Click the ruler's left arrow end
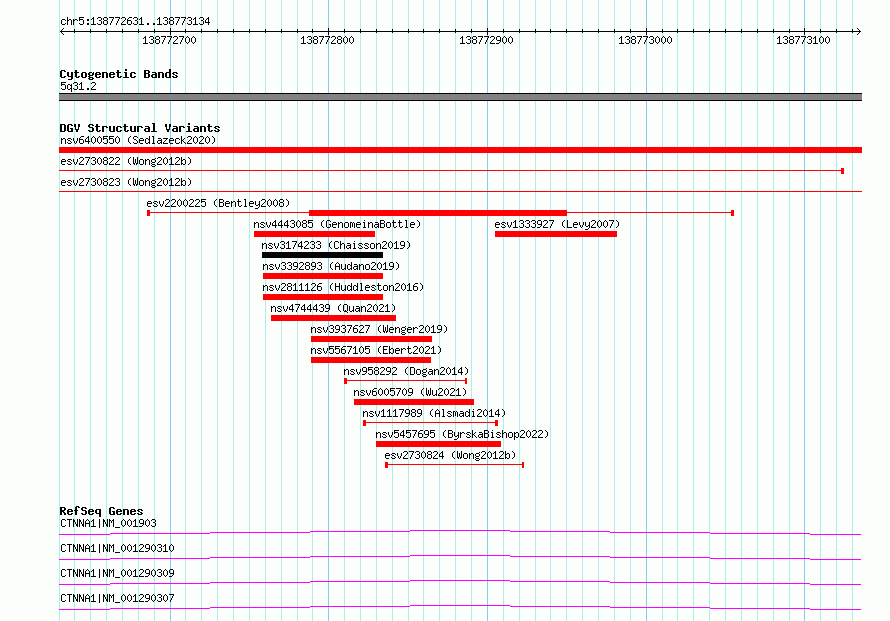This screenshot has width=890, height=621. click(x=62, y=32)
